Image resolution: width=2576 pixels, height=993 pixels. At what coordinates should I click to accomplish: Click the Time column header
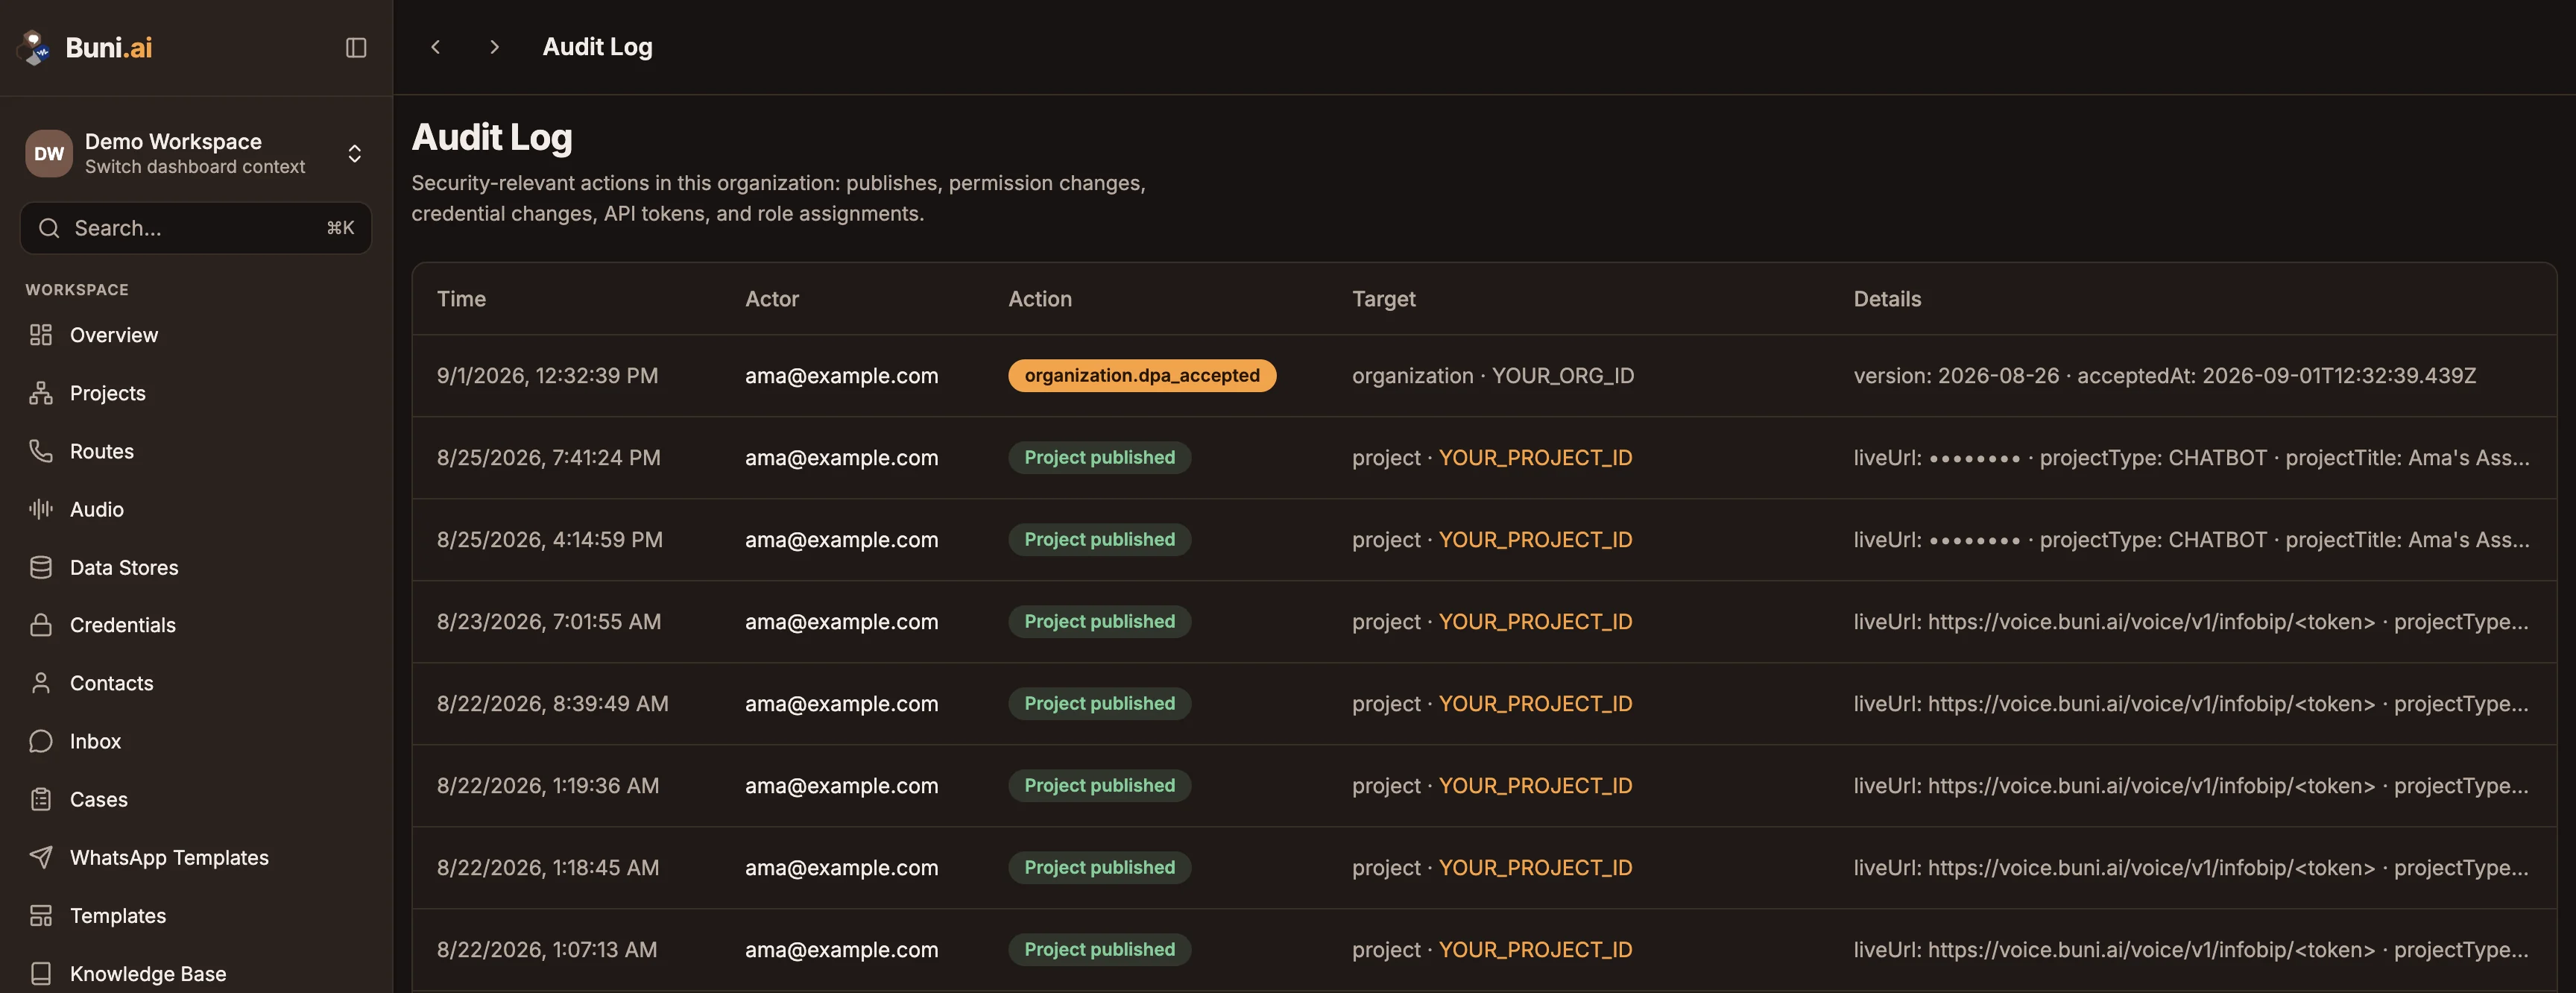(461, 299)
